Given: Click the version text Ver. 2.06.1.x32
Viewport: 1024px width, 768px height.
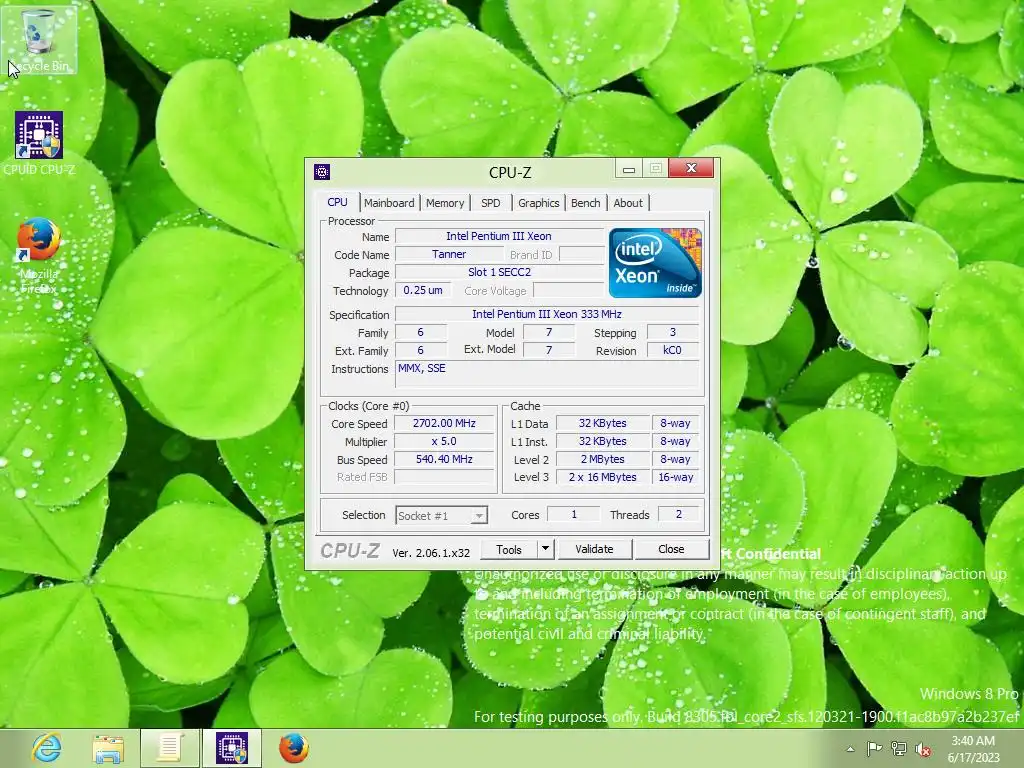Looking at the screenshot, I should coord(431,552).
